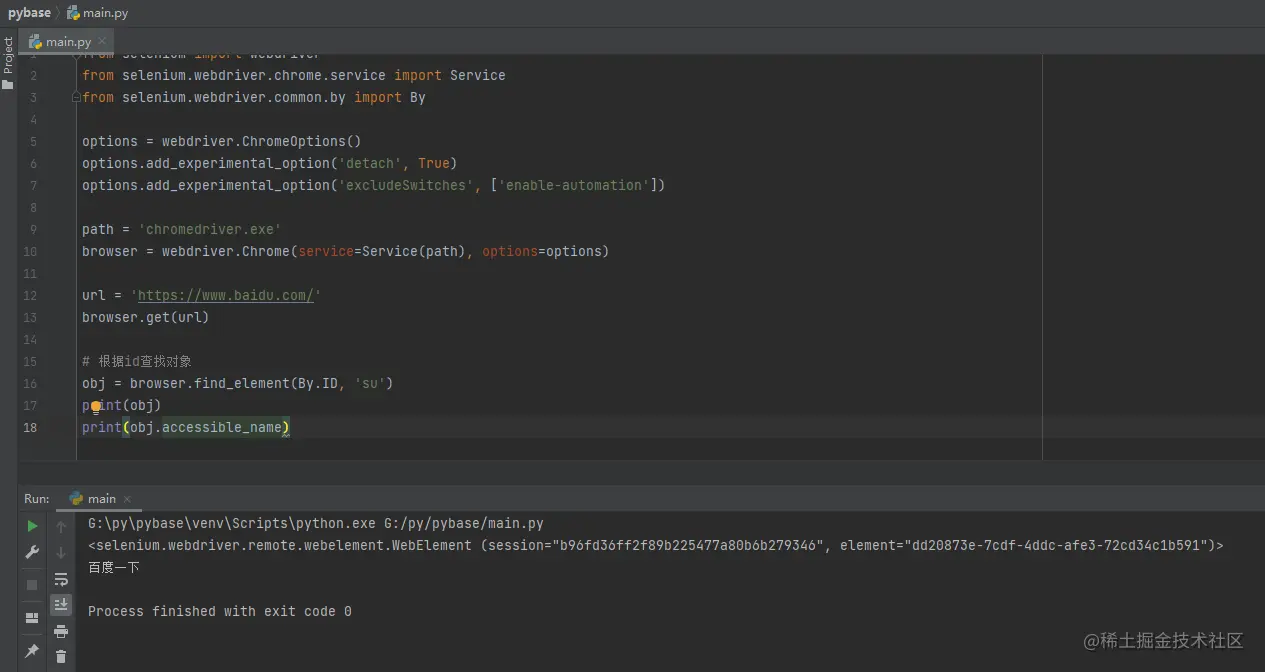Click 'detach' string on line 6

[370, 164]
